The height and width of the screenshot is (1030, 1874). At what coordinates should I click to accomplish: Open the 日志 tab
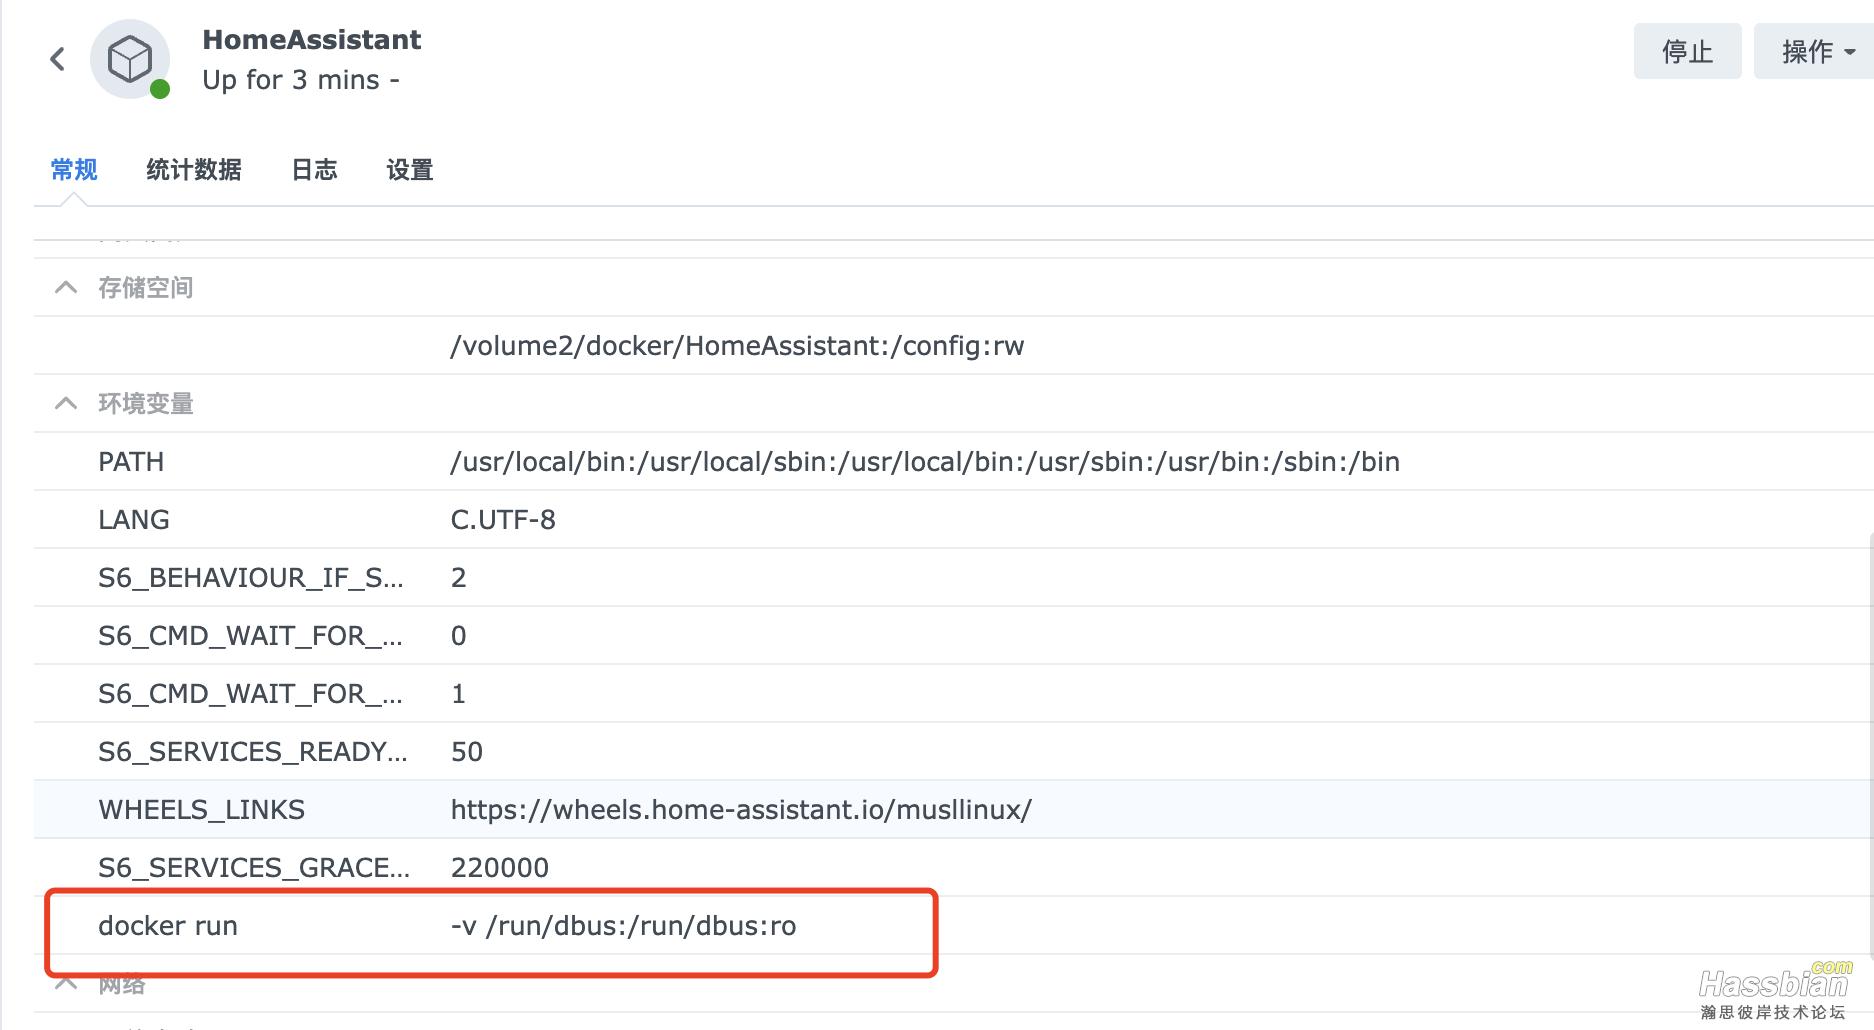click(314, 170)
